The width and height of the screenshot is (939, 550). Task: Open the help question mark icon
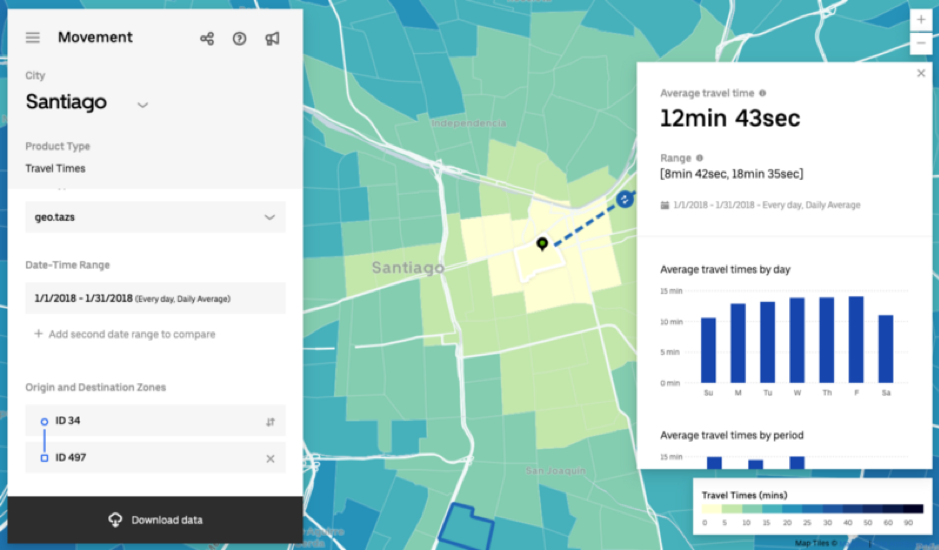click(240, 39)
